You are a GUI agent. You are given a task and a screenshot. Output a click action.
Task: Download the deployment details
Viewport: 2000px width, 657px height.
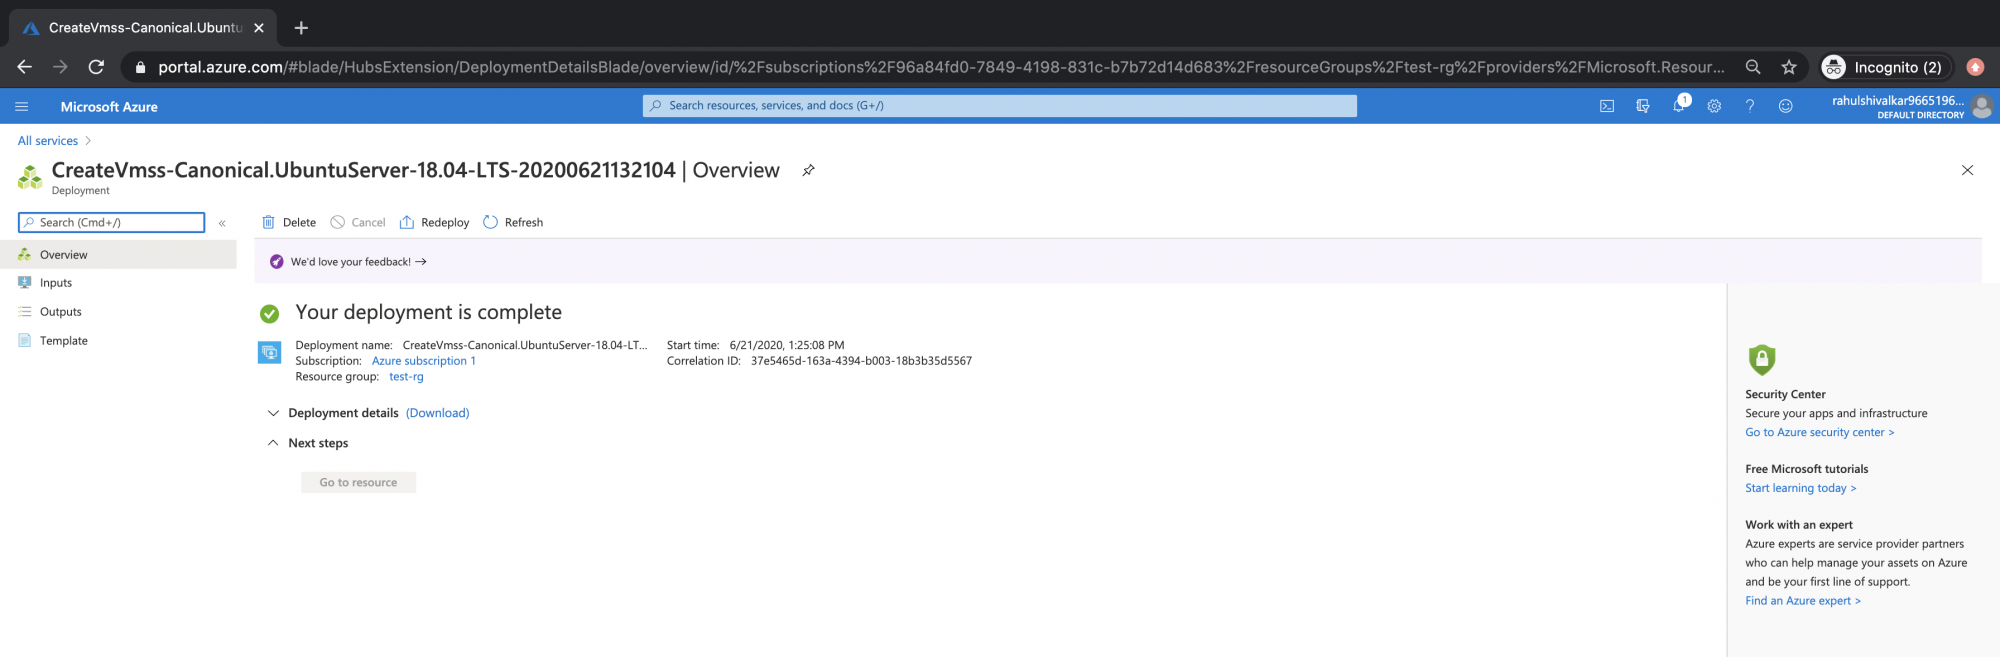click(x=437, y=413)
